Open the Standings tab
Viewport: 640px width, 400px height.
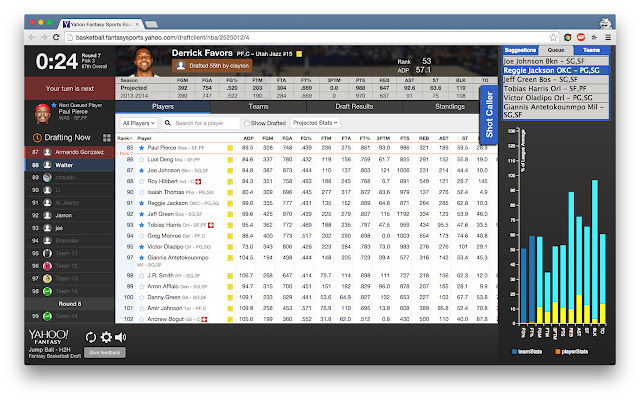click(x=449, y=107)
